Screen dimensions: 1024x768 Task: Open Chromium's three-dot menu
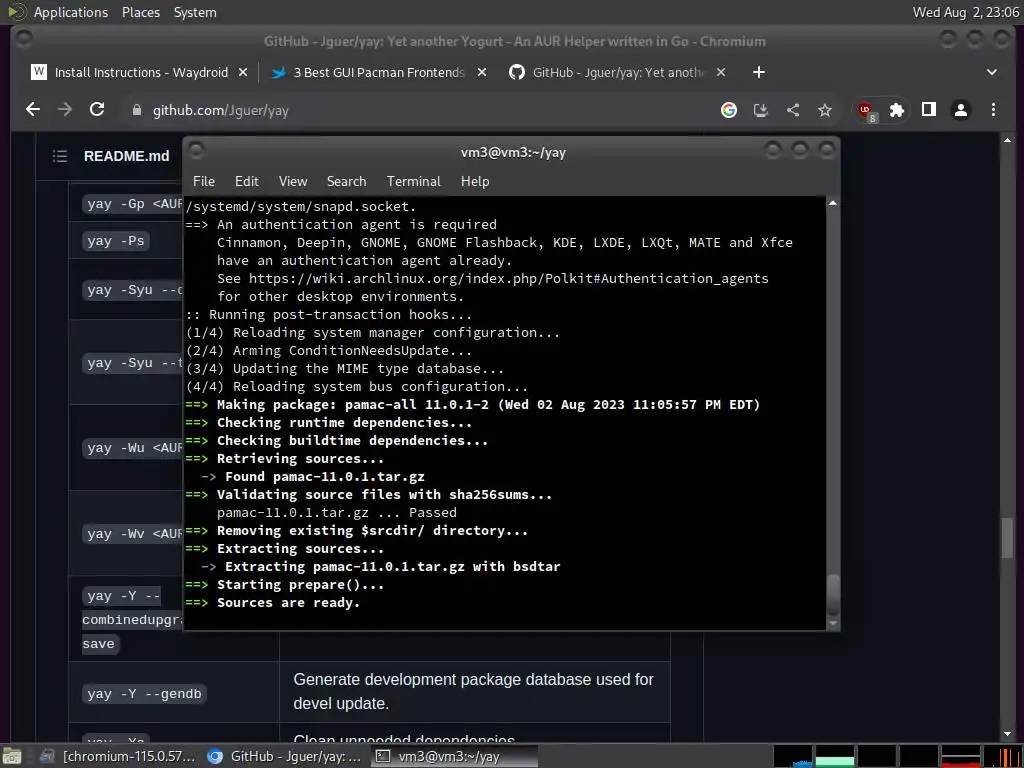coord(993,110)
